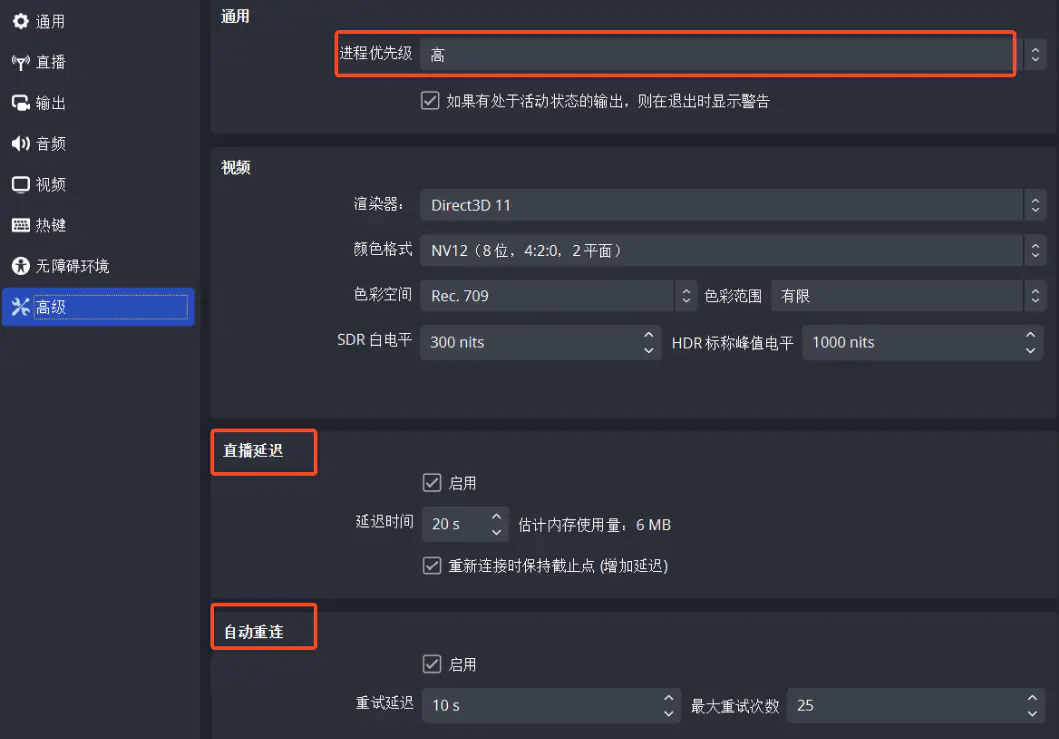Decrease the HDR 标称峰值电平 value
The height and width of the screenshot is (739, 1059).
1030,351
